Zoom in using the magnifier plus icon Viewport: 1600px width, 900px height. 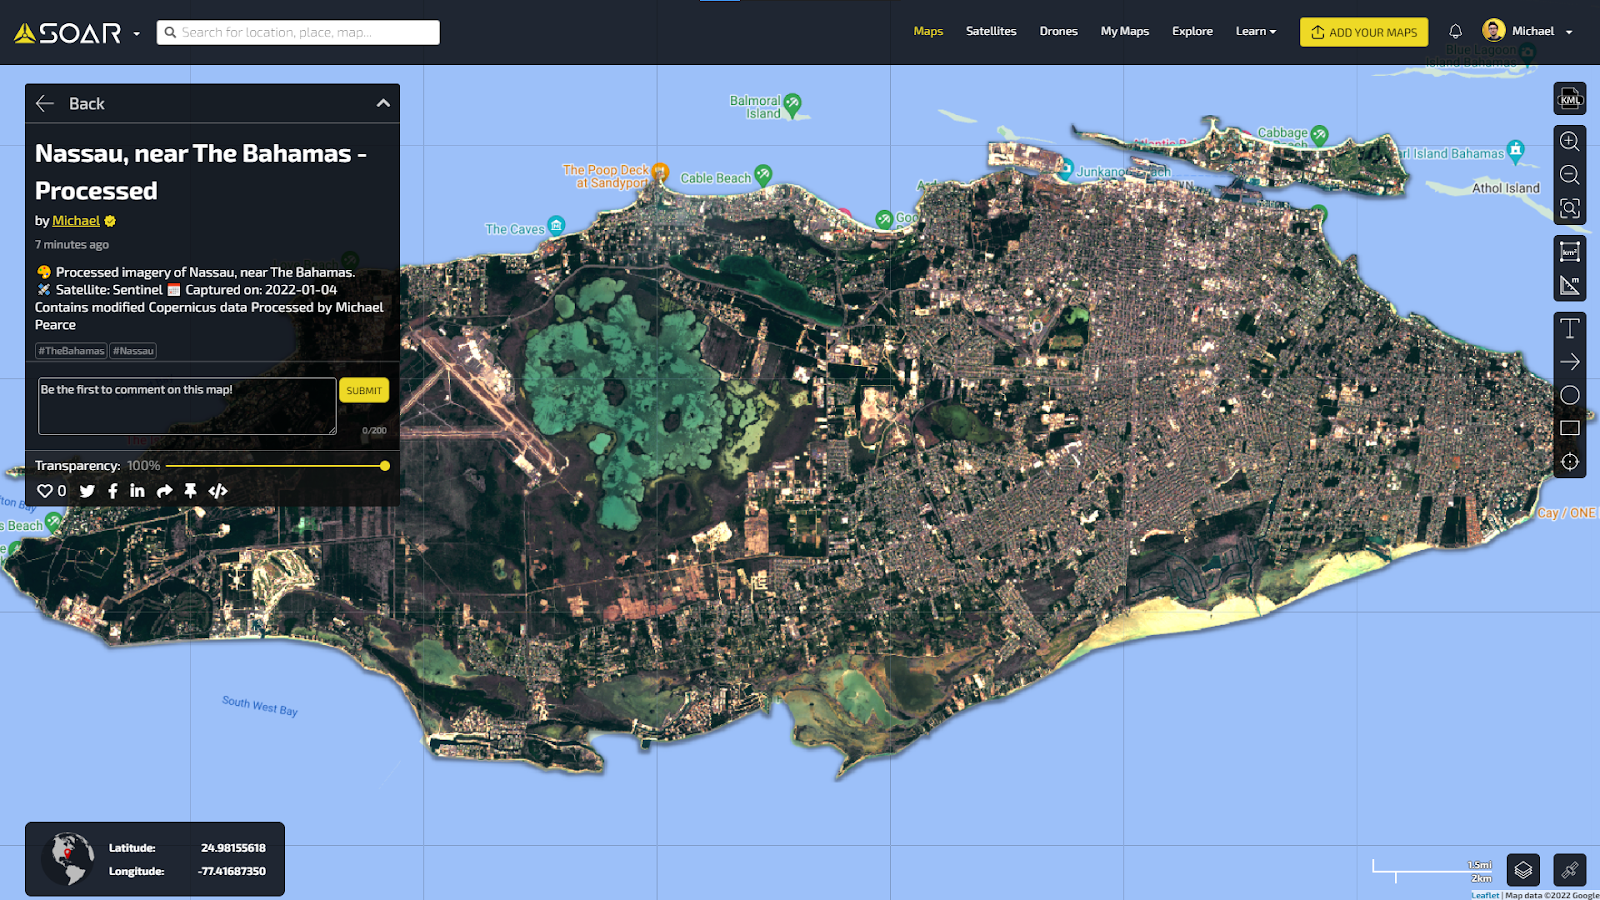[x=1569, y=142]
